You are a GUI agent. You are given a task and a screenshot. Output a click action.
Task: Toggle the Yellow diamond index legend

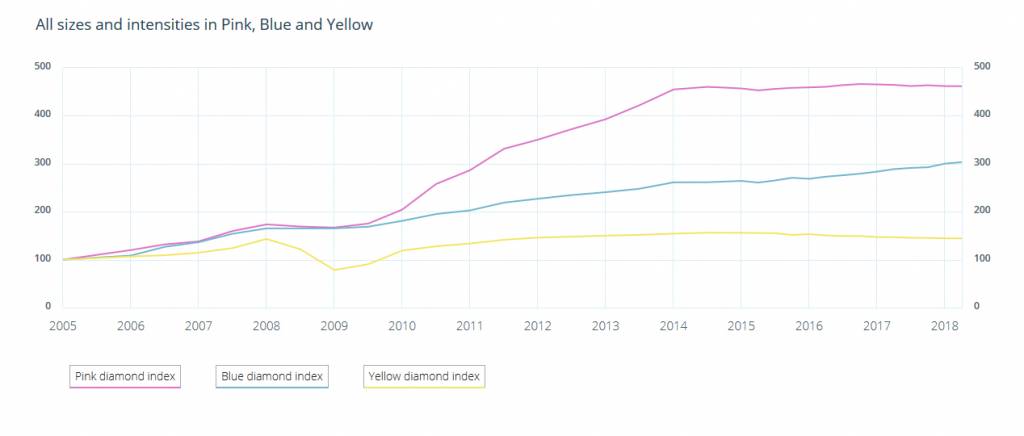pyautogui.click(x=424, y=377)
